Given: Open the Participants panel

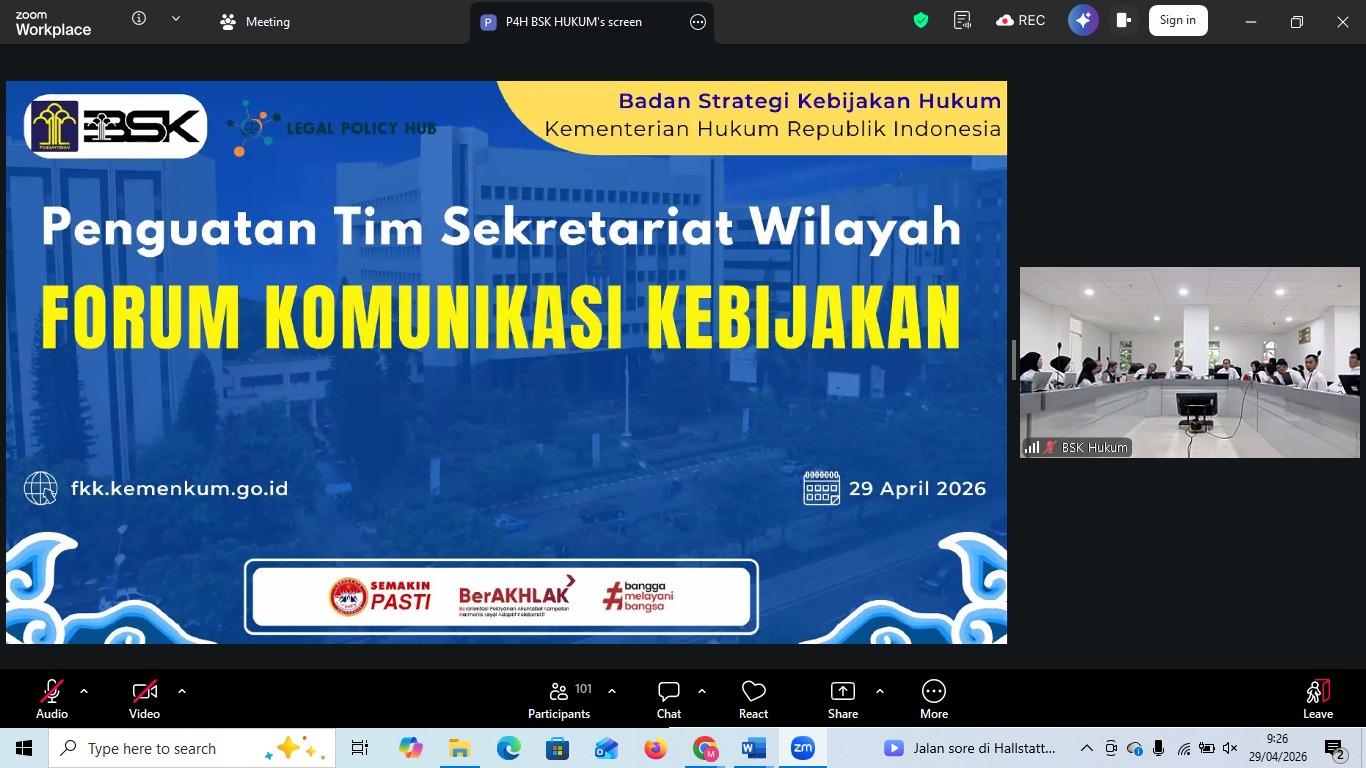Looking at the screenshot, I should [559, 698].
